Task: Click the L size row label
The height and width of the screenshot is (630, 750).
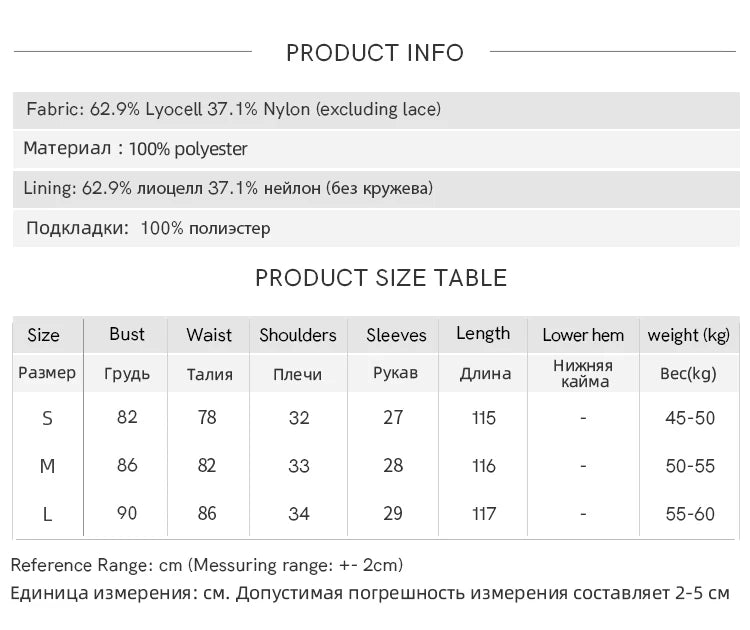Action: tap(47, 514)
